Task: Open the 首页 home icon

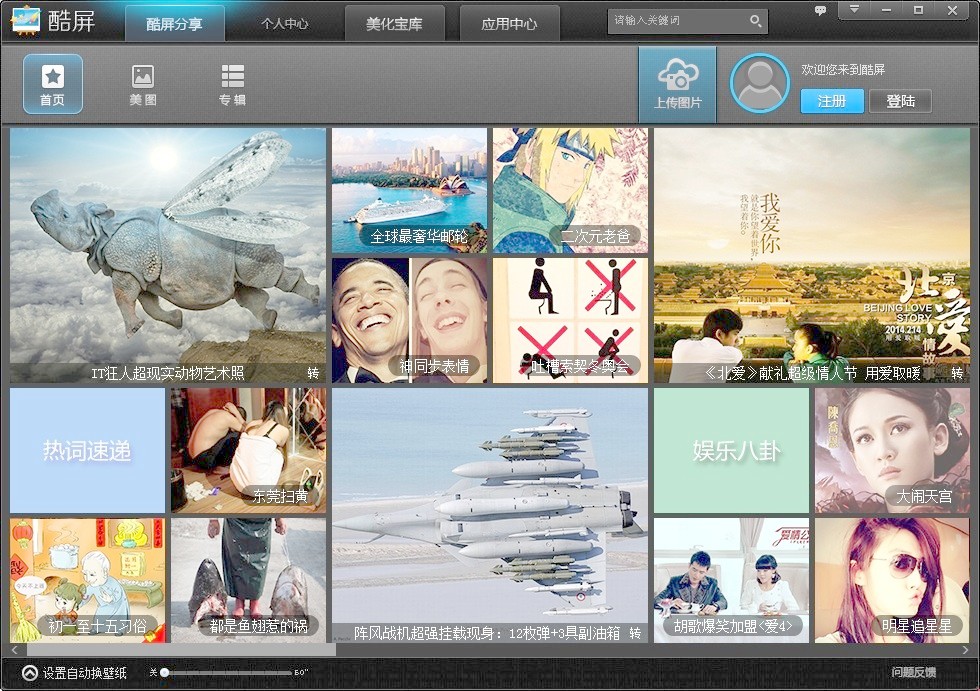Action: [x=52, y=84]
